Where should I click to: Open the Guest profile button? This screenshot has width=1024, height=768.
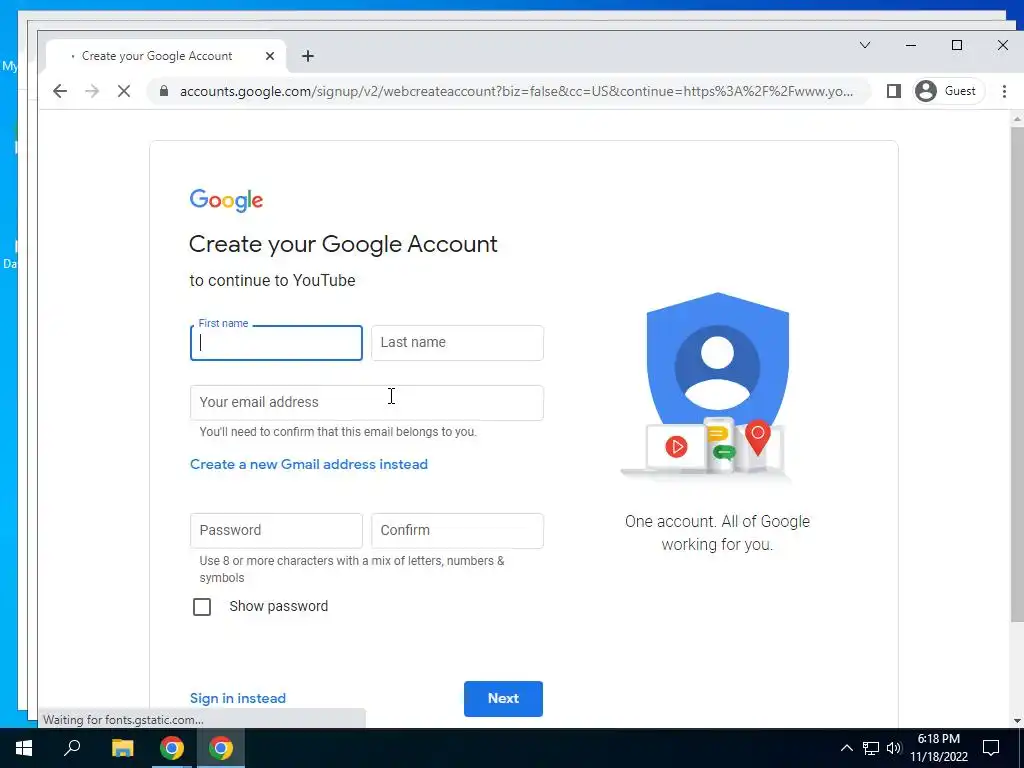click(x=948, y=91)
